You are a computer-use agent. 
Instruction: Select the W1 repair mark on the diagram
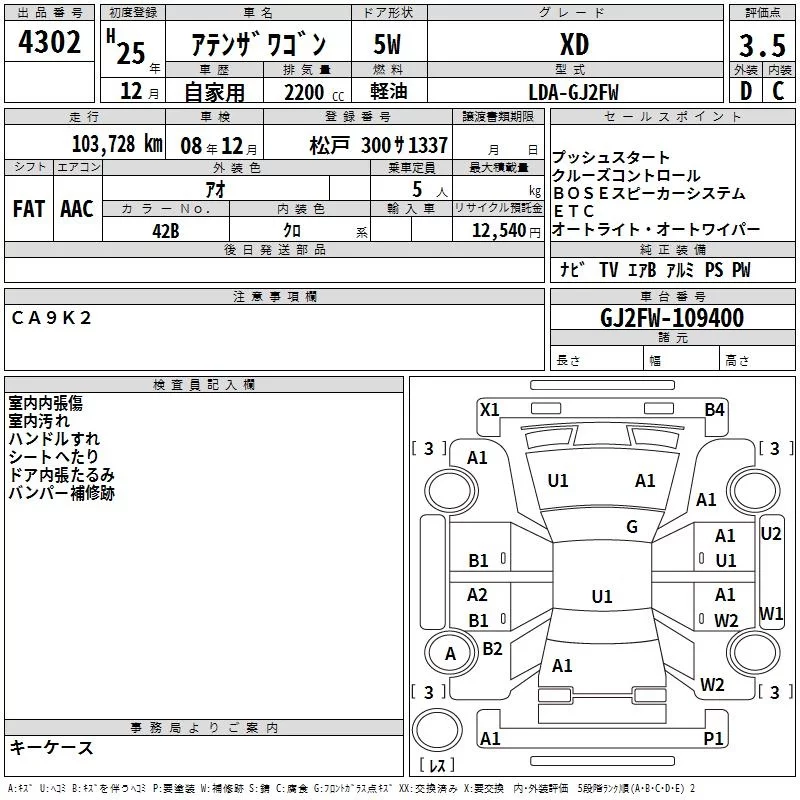[x=771, y=612]
